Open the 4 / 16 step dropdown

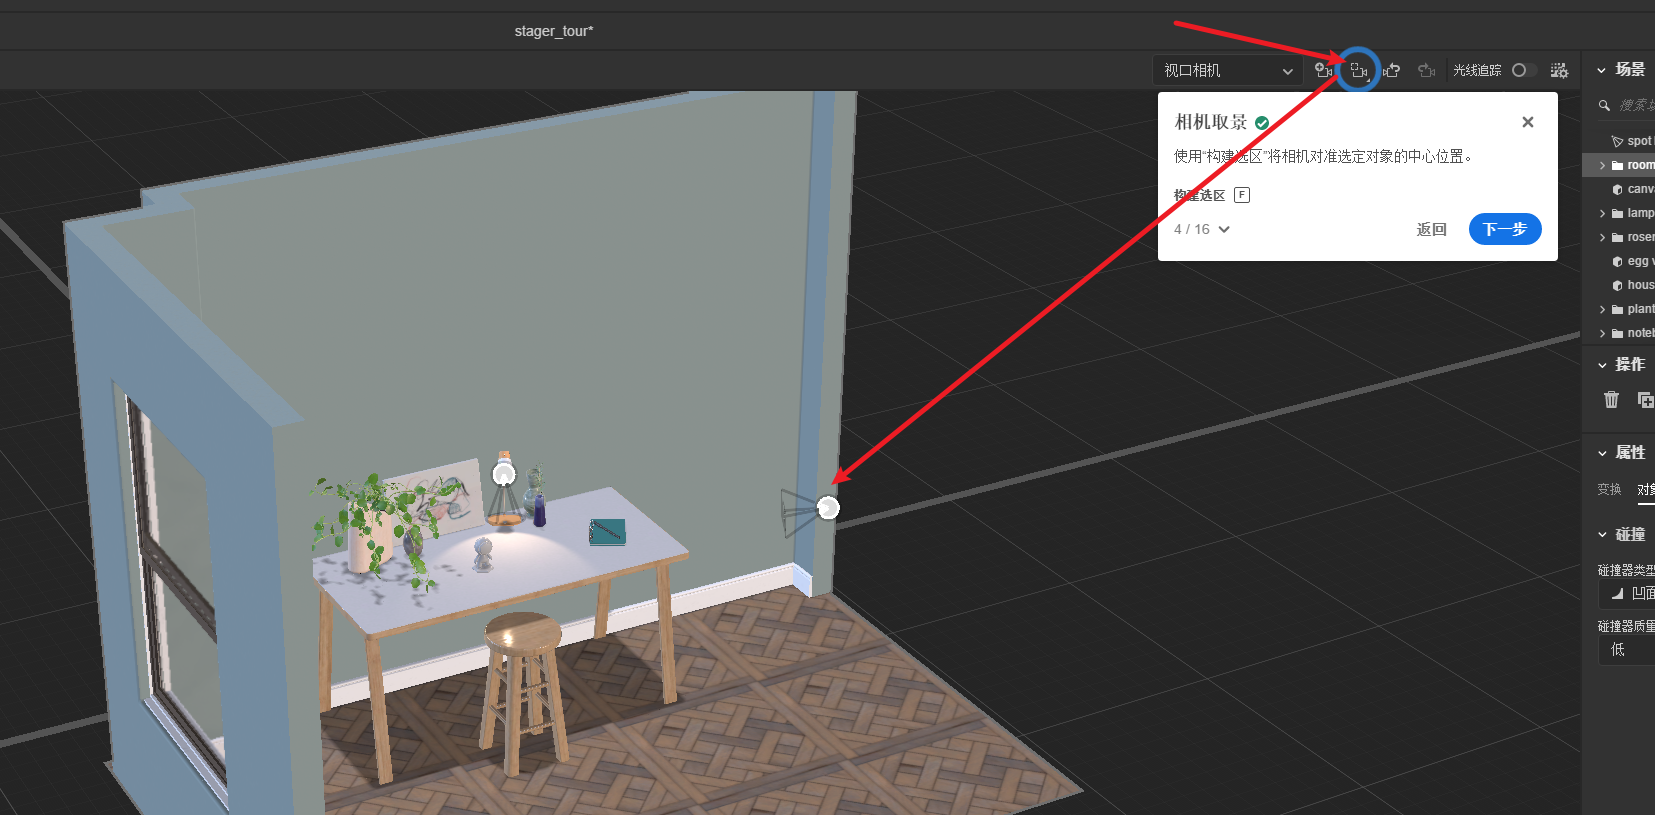[1202, 229]
